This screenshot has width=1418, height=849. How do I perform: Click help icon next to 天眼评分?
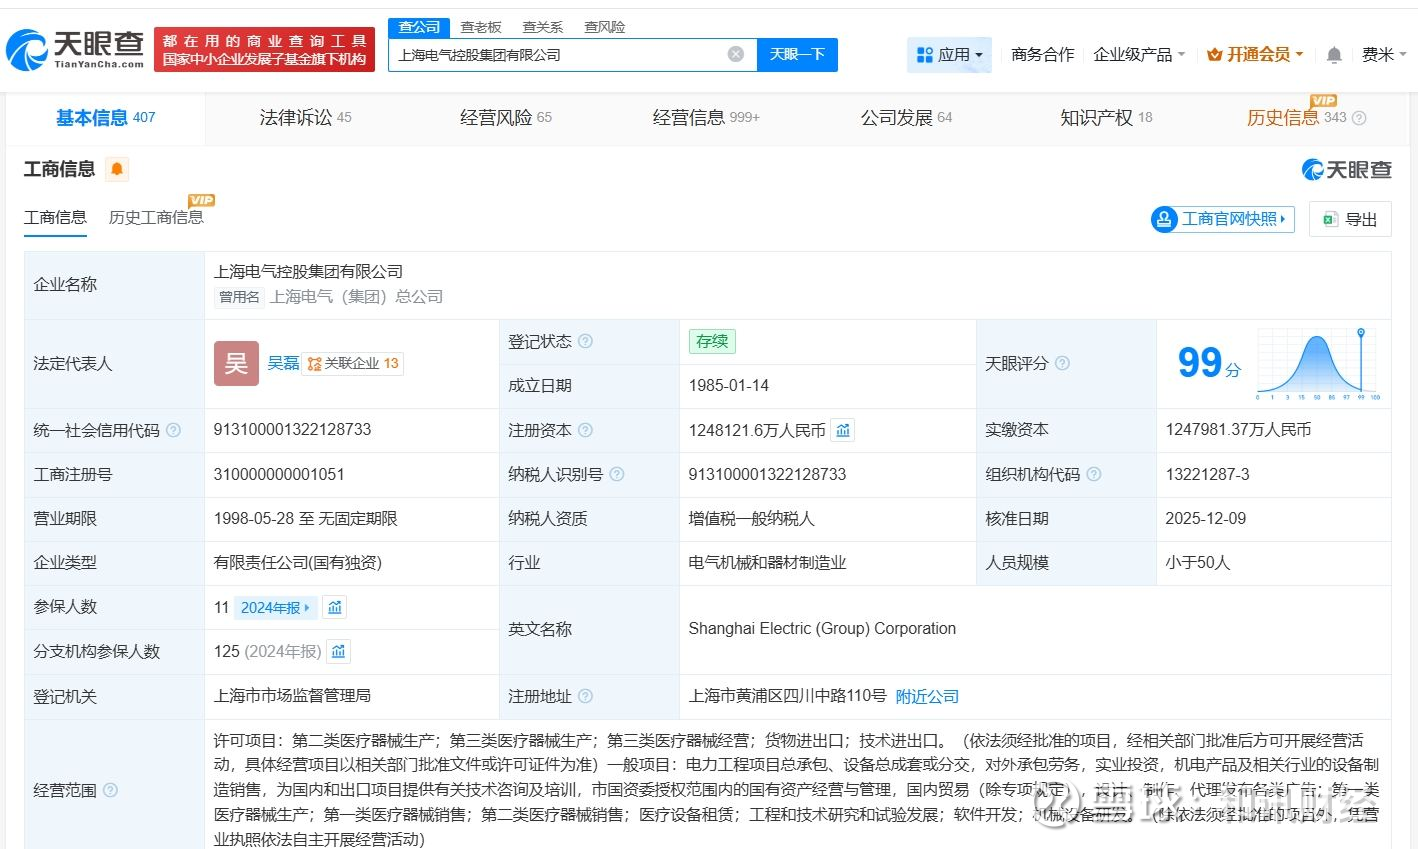point(1062,363)
